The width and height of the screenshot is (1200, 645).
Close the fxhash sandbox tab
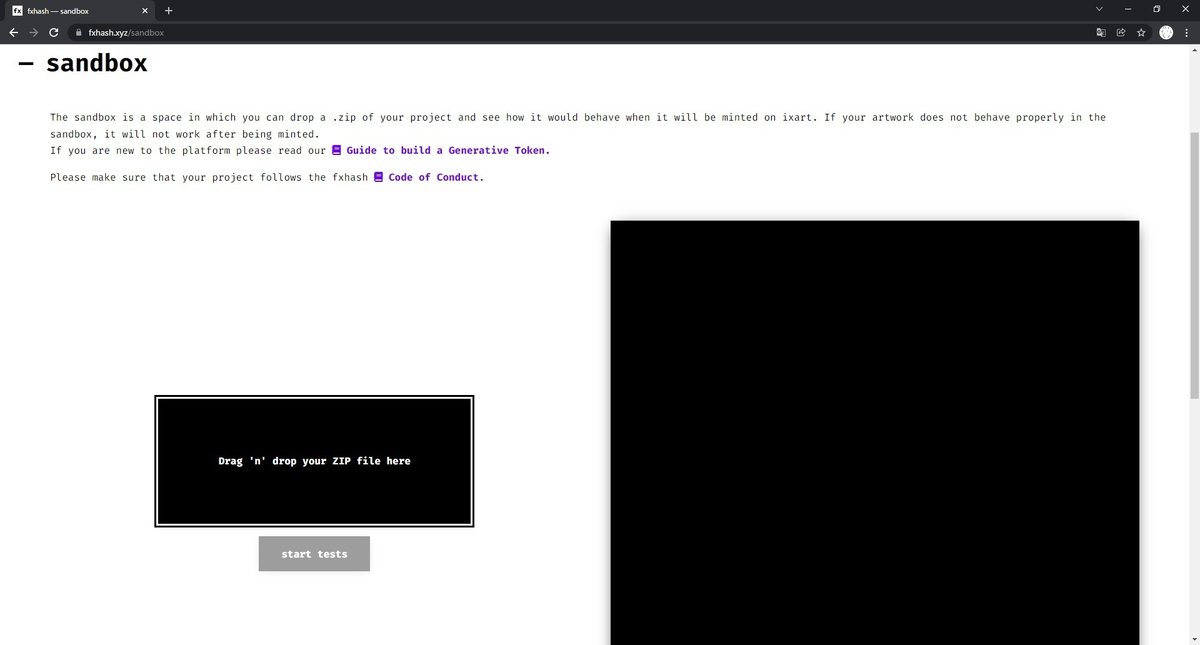coord(143,10)
